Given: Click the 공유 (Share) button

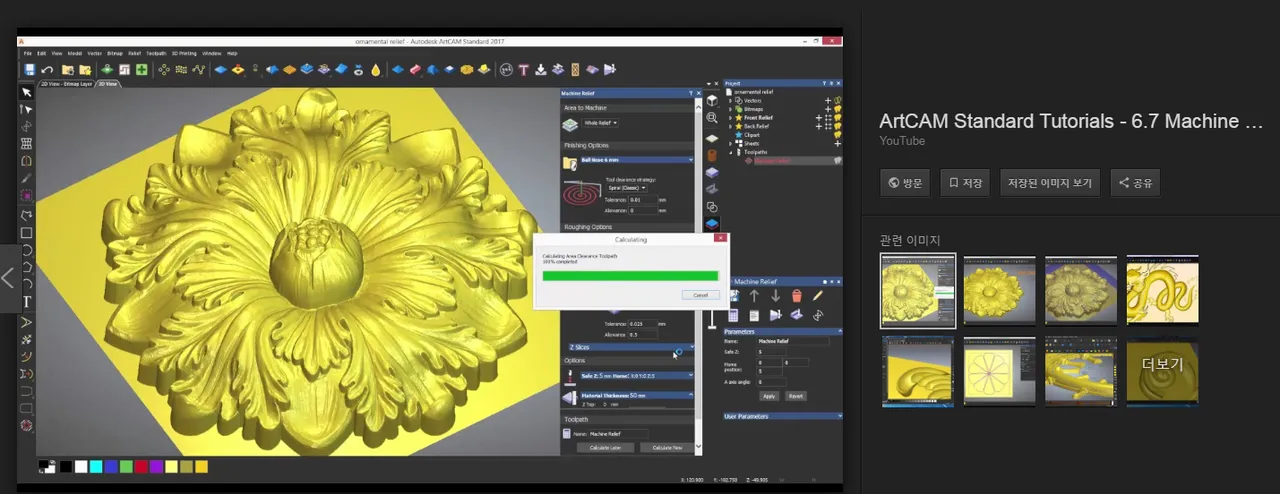Looking at the screenshot, I should coord(1135,183).
